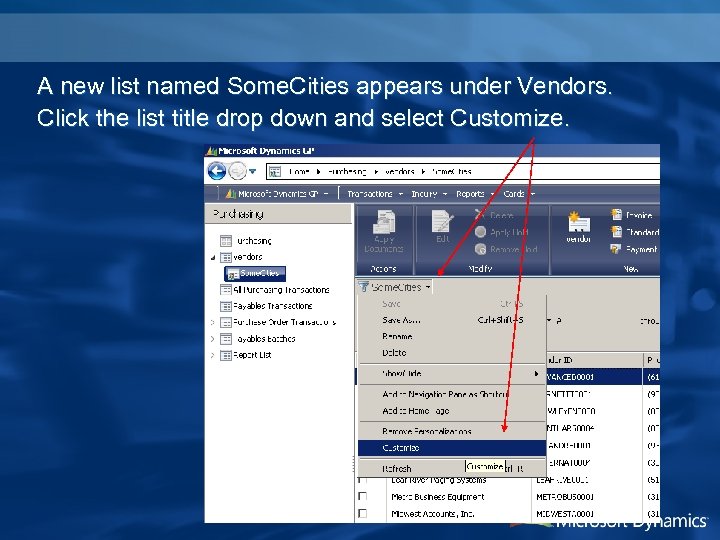The image size is (720, 540).
Task: Select the Vendors list item
Action: point(242,257)
